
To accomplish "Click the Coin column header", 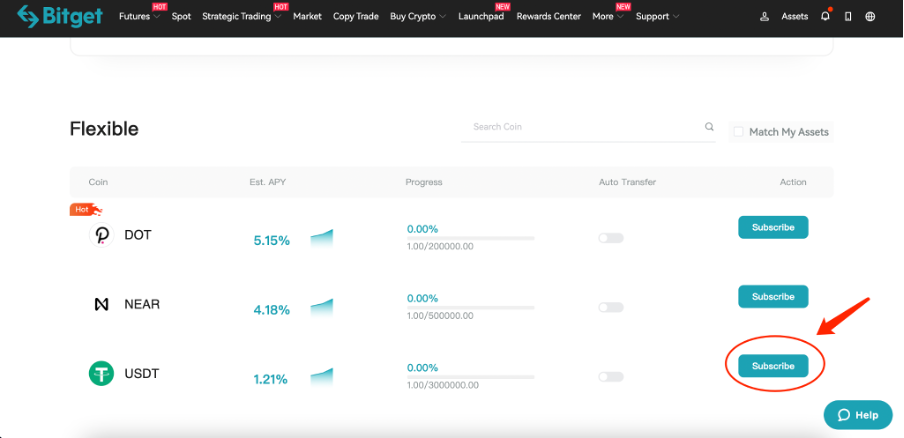I will [x=98, y=182].
